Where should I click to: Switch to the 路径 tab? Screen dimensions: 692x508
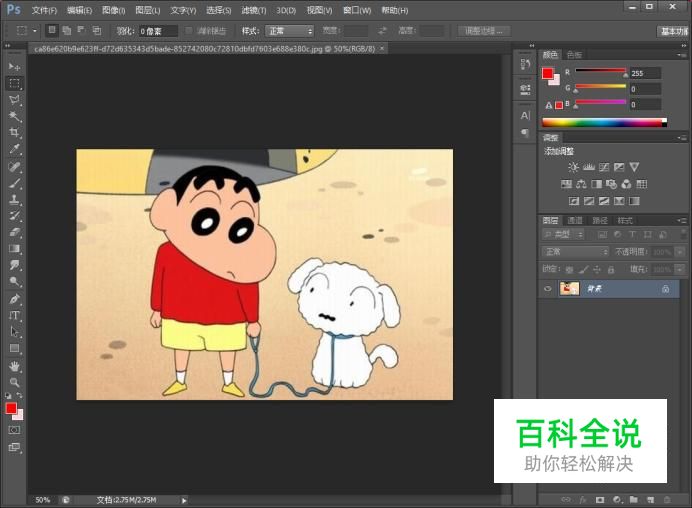(600, 220)
